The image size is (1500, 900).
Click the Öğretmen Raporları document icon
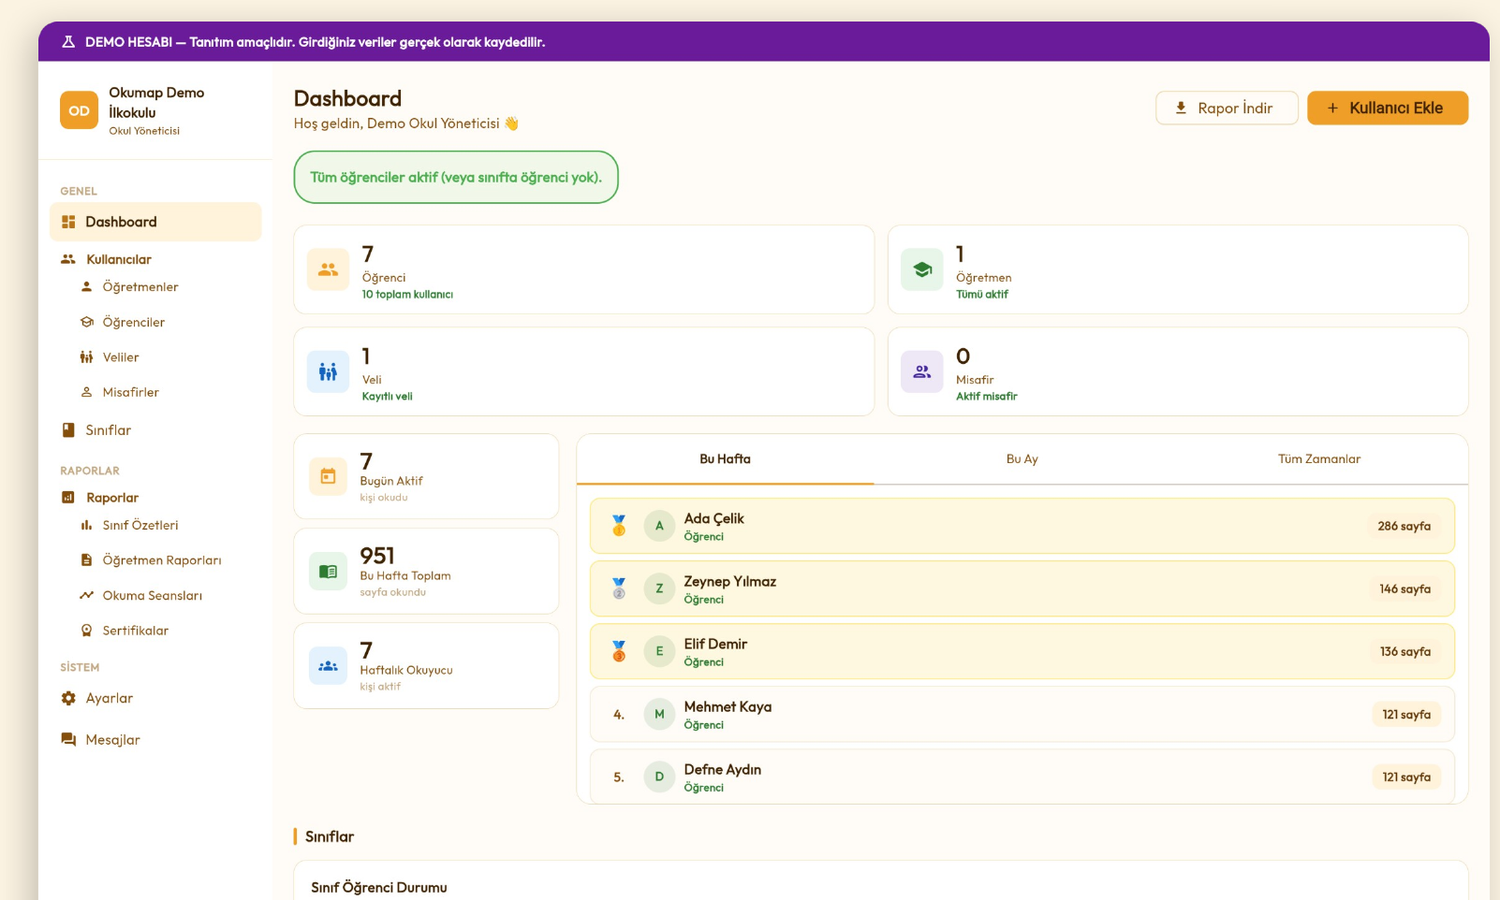[86, 560]
